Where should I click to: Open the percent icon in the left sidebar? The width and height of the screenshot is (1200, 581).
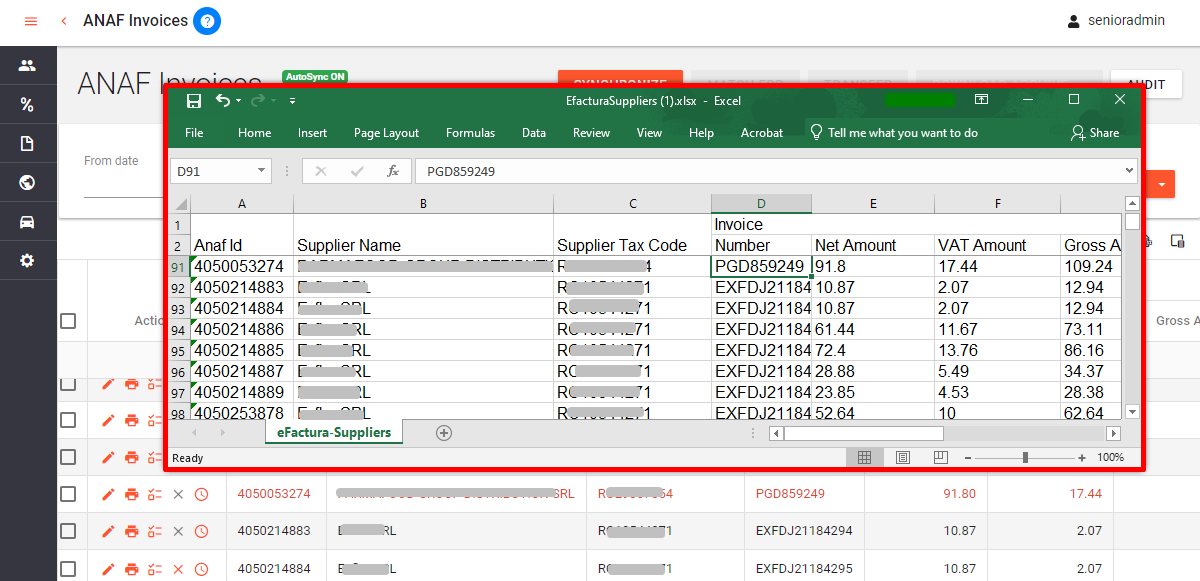click(x=27, y=105)
